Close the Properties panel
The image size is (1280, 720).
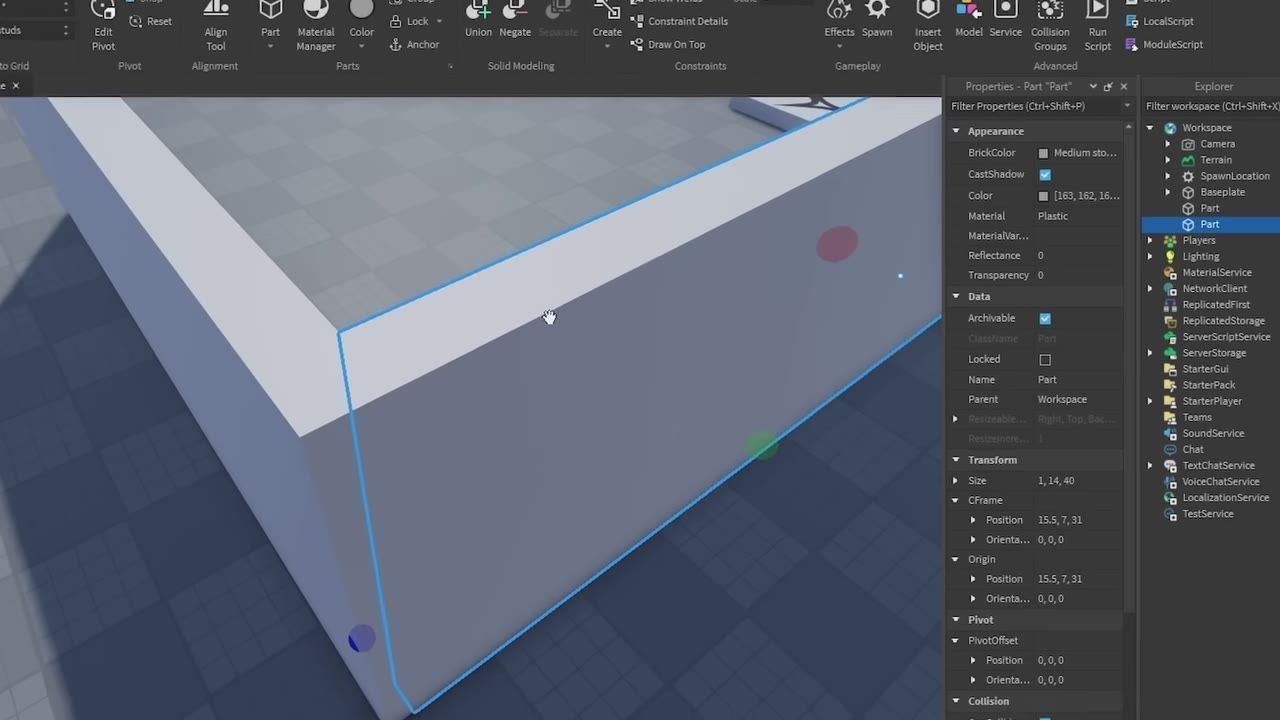(1123, 86)
